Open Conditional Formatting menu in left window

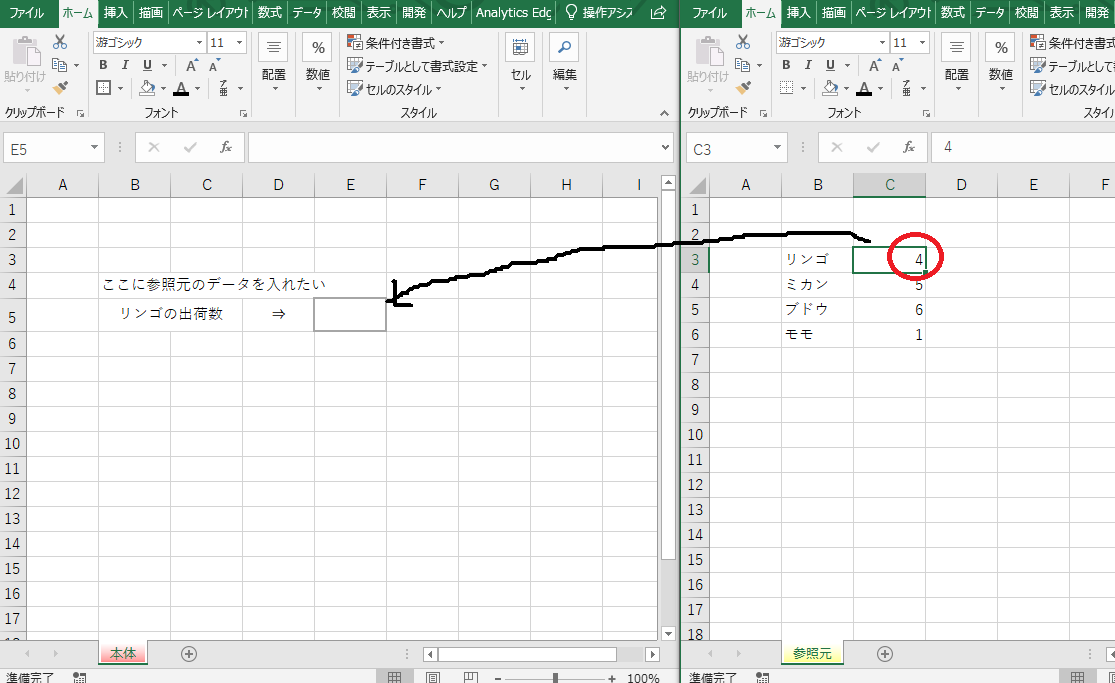point(395,43)
